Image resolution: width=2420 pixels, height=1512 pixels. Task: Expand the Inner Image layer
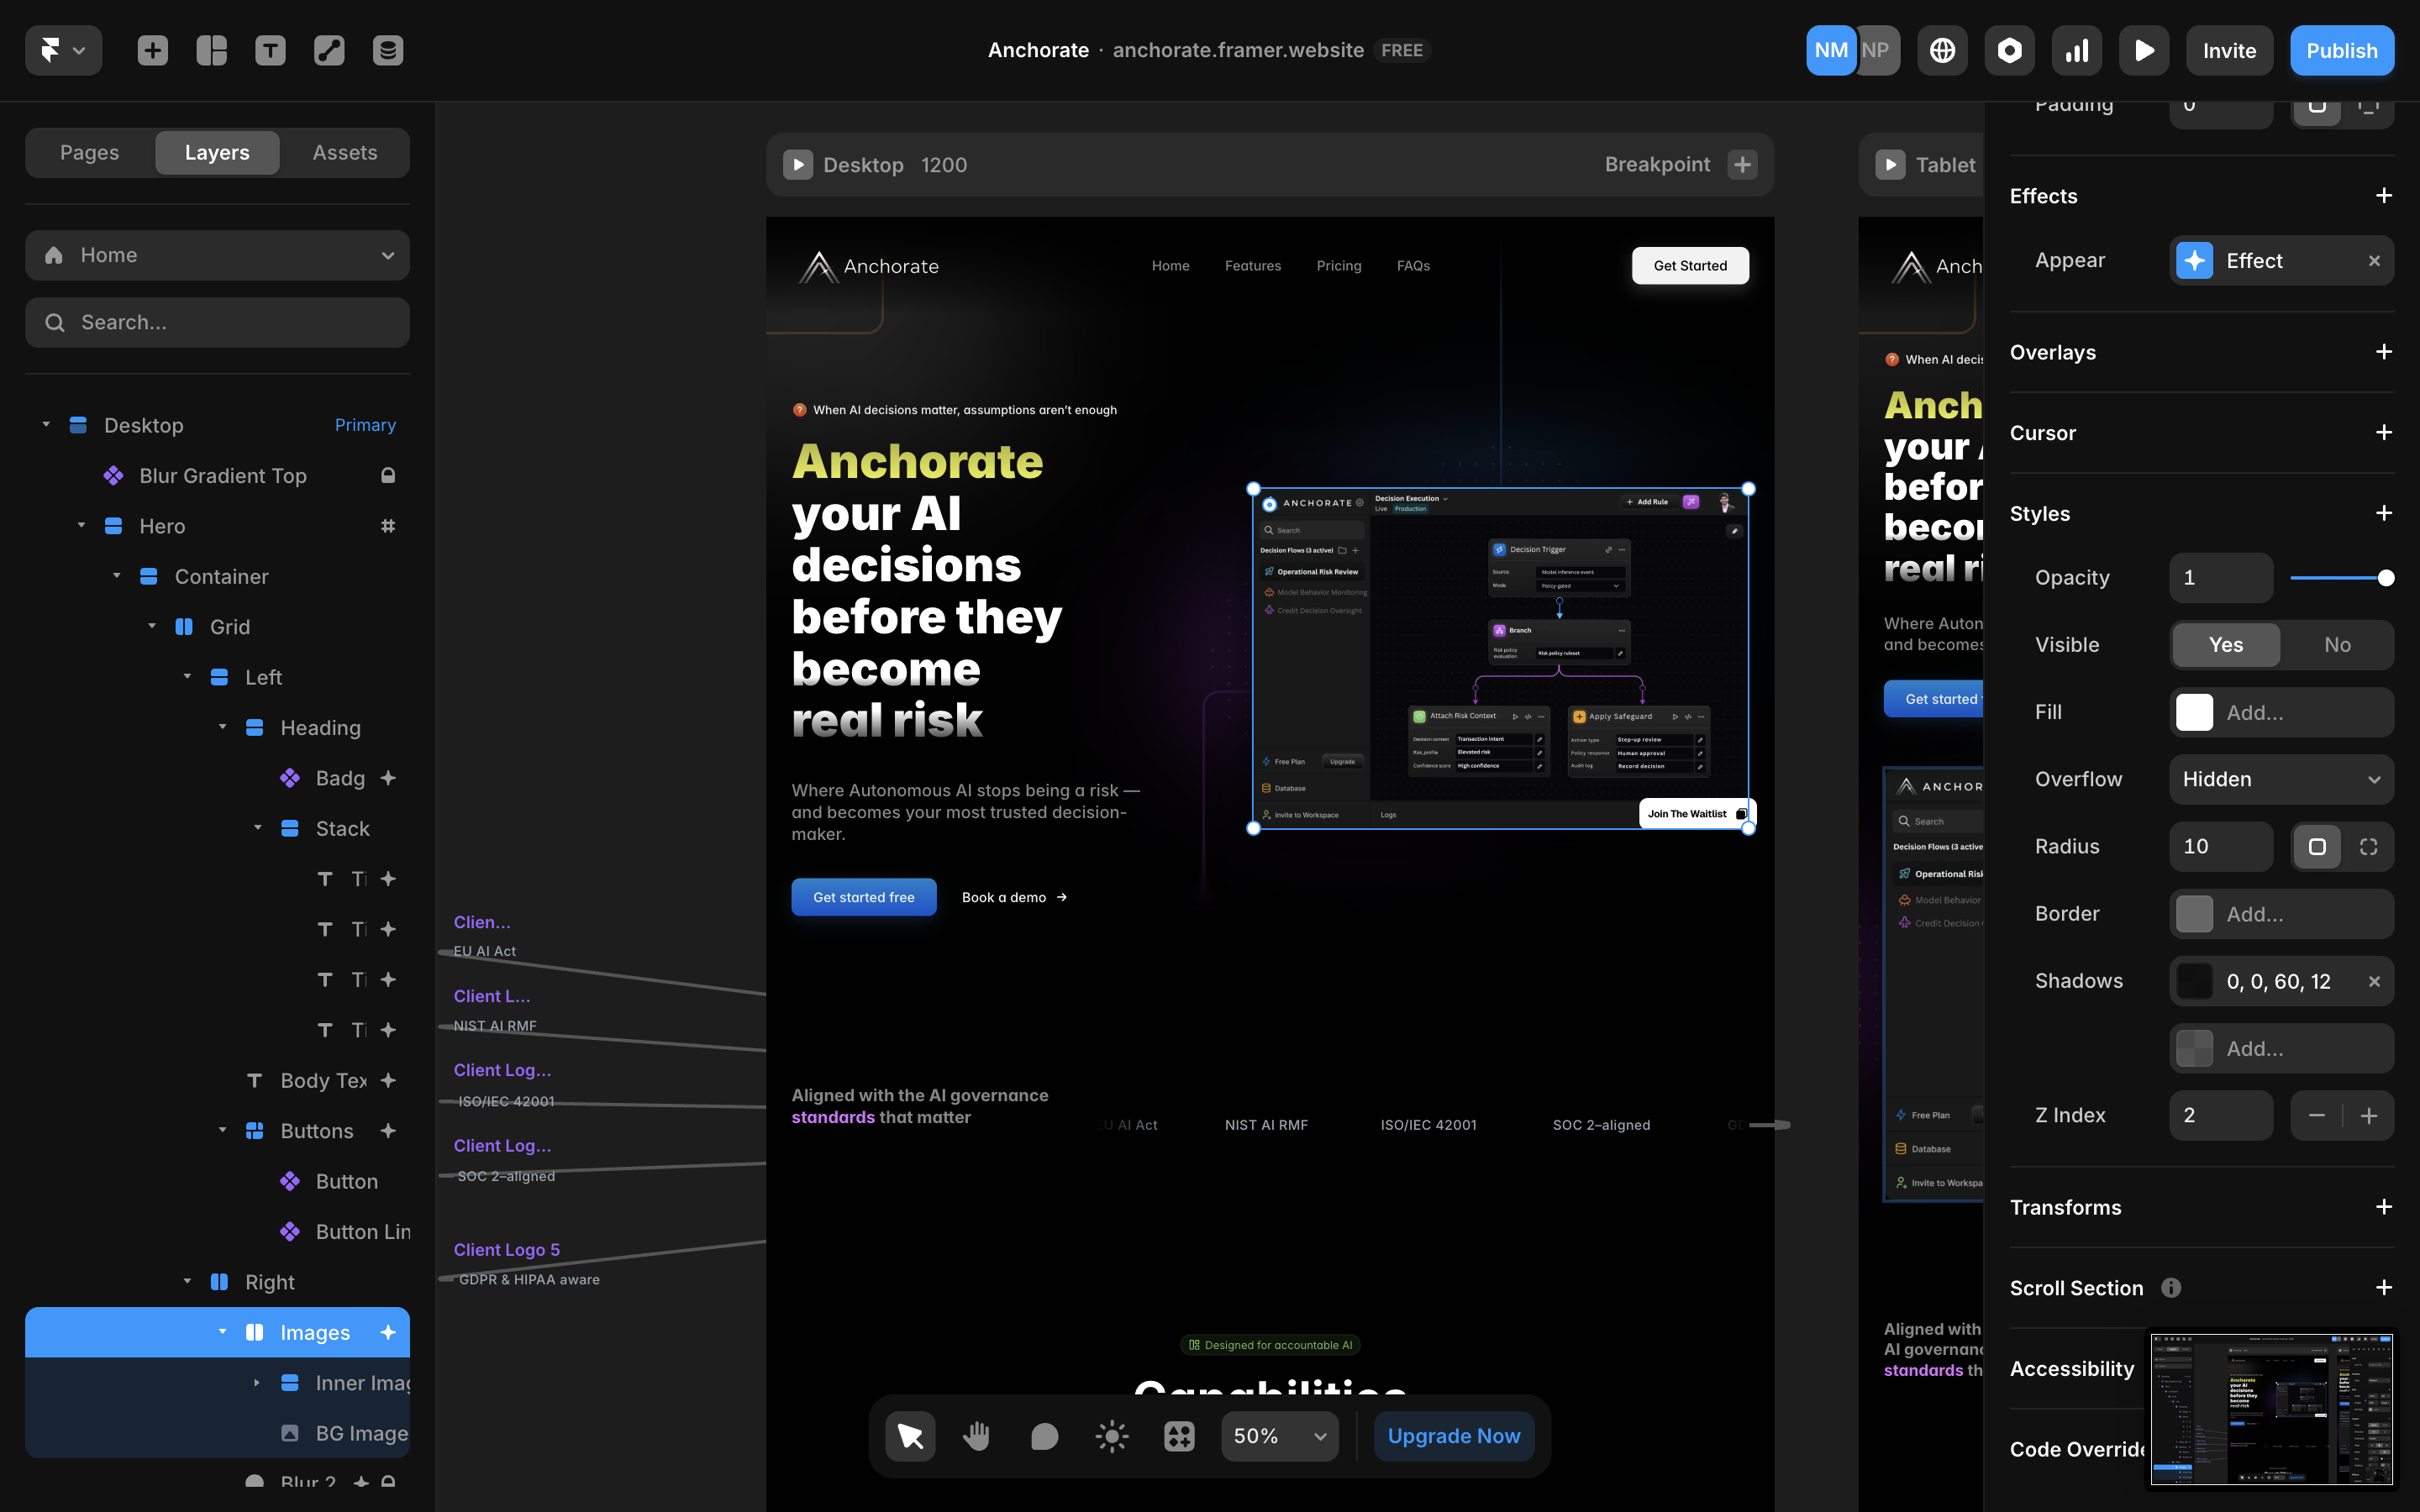coord(257,1383)
